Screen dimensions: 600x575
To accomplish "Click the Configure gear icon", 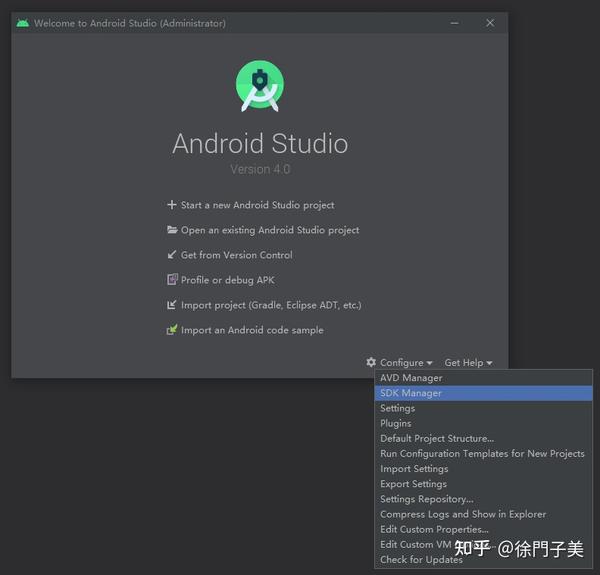I will (371, 362).
